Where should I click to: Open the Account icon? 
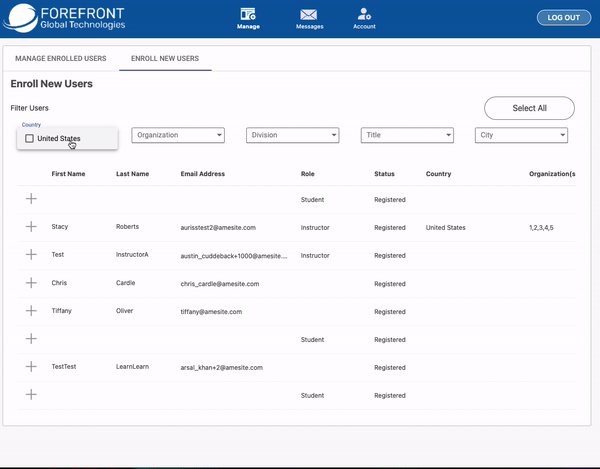[x=364, y=15]
